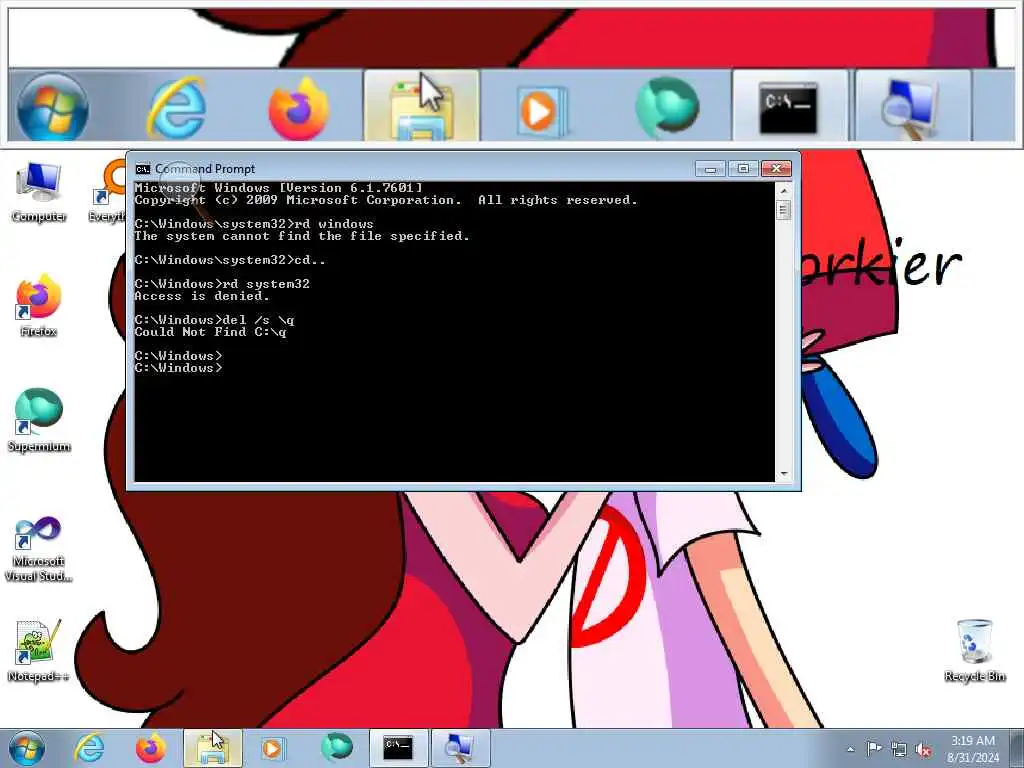The image size is (1024, 768).
Task: Close the Command Prompt window
Action: 776,169
